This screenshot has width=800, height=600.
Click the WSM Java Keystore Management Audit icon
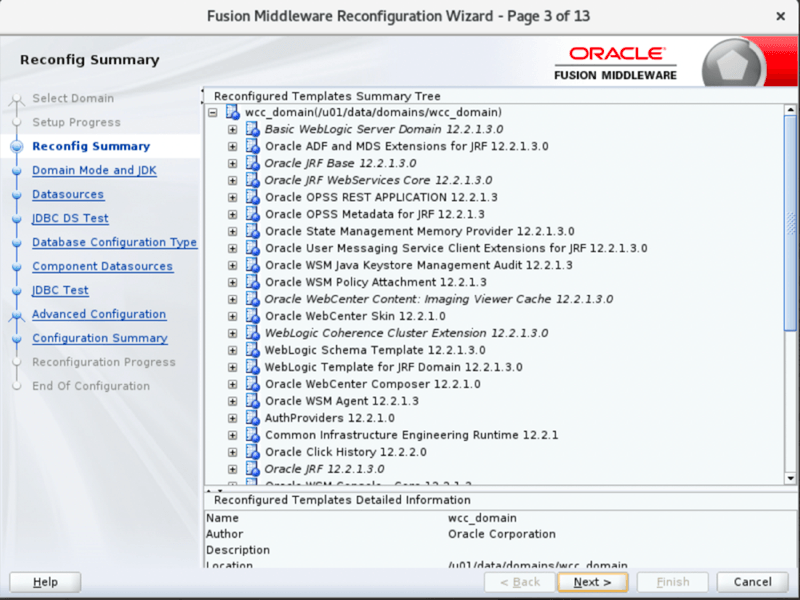253,265
